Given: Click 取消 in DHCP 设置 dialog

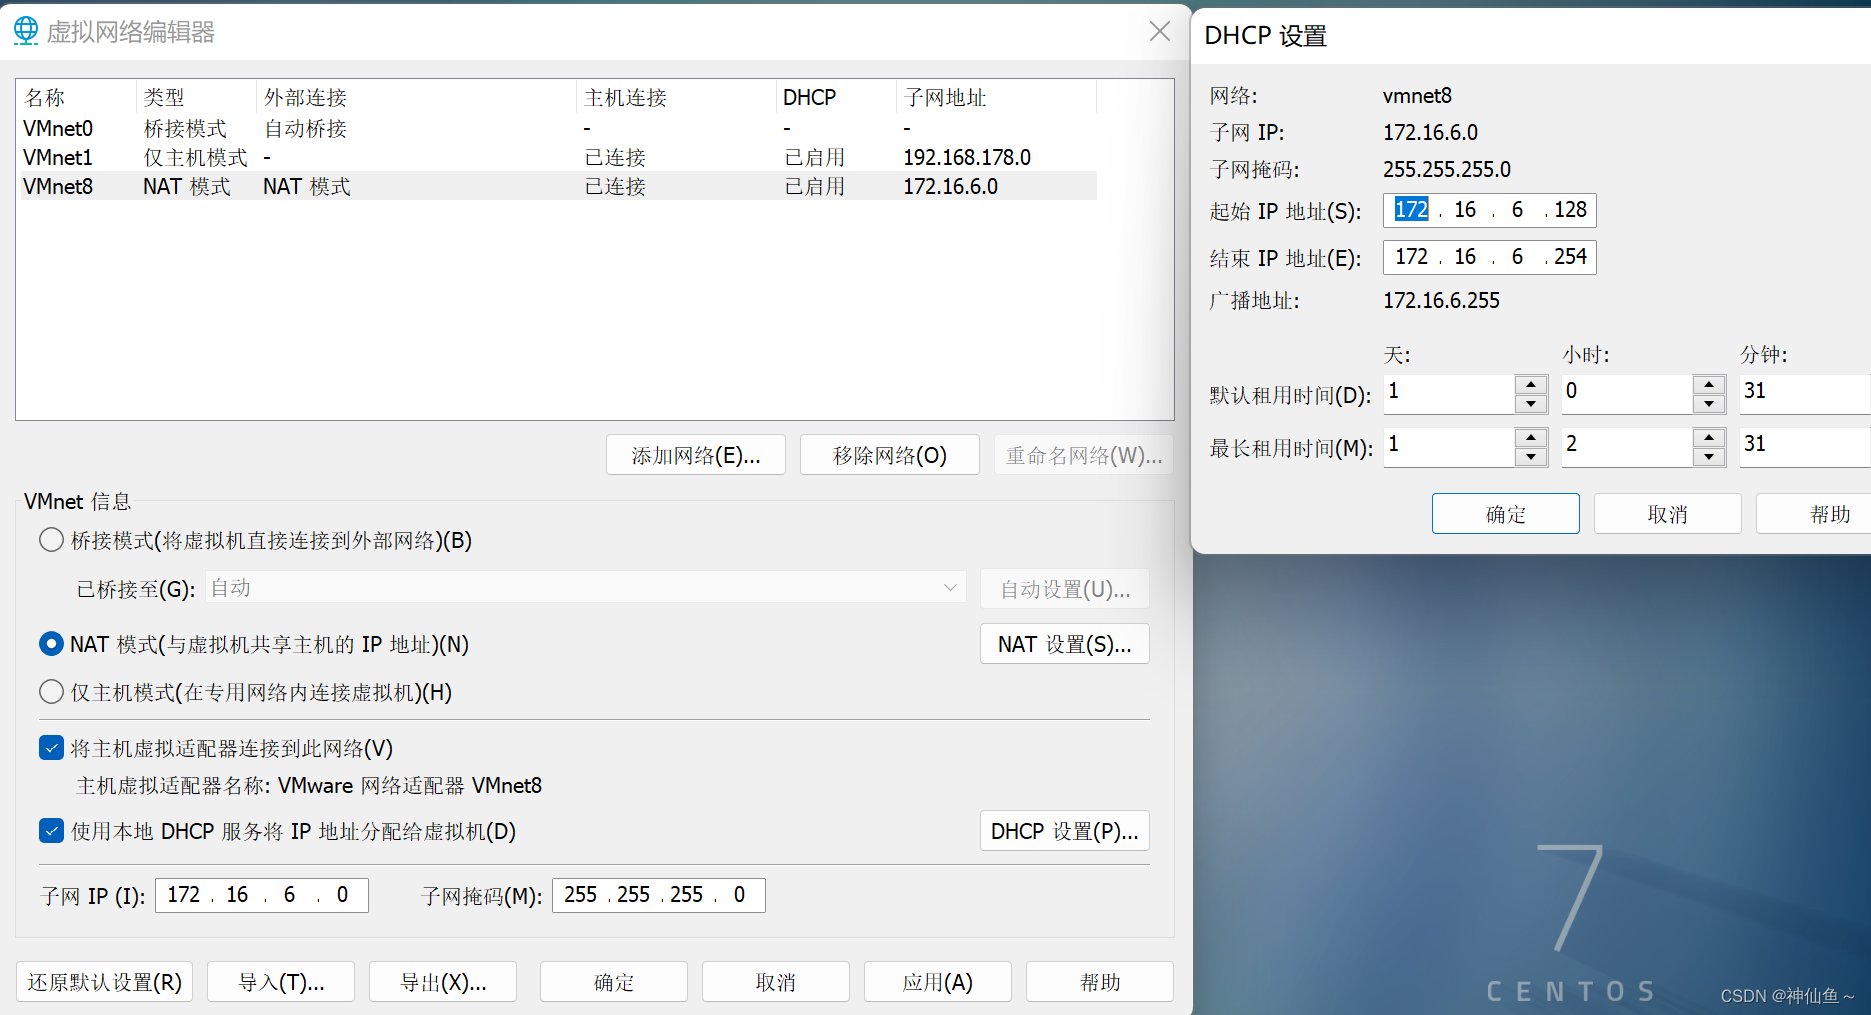Looking at the screenshot, I should (1668, 514).
